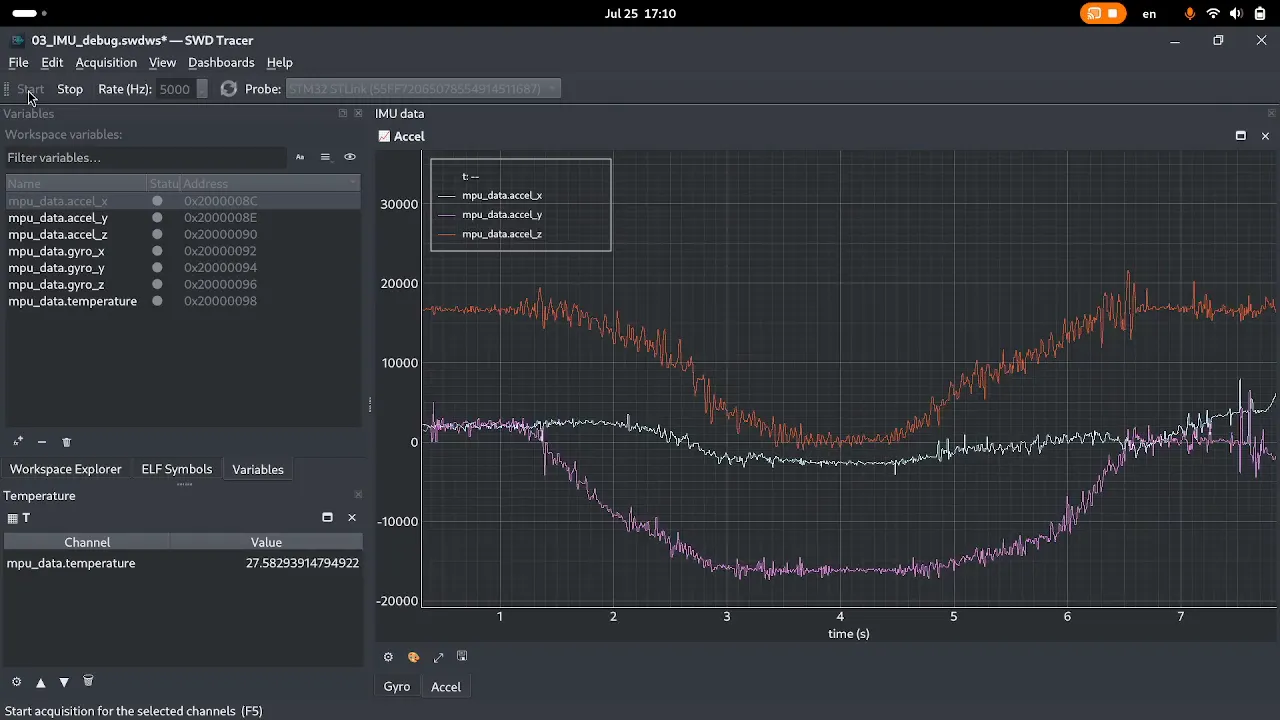
Task: Open the Acquisition menu
Action: click(x=106, y=62)
